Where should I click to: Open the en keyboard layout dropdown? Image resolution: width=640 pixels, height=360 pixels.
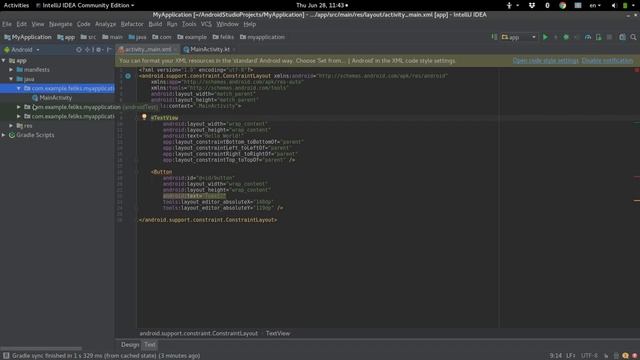point(595,5)
